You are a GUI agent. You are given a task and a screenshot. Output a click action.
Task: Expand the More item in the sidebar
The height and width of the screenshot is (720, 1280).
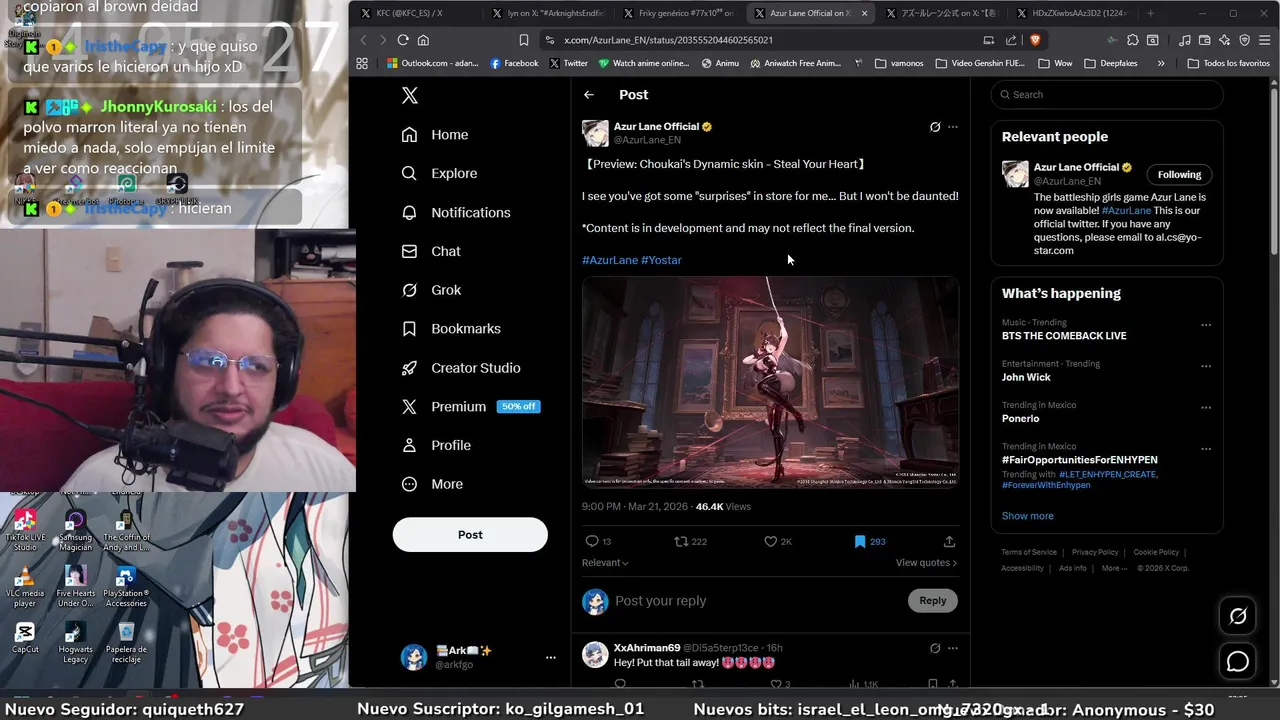pos(433,484)
